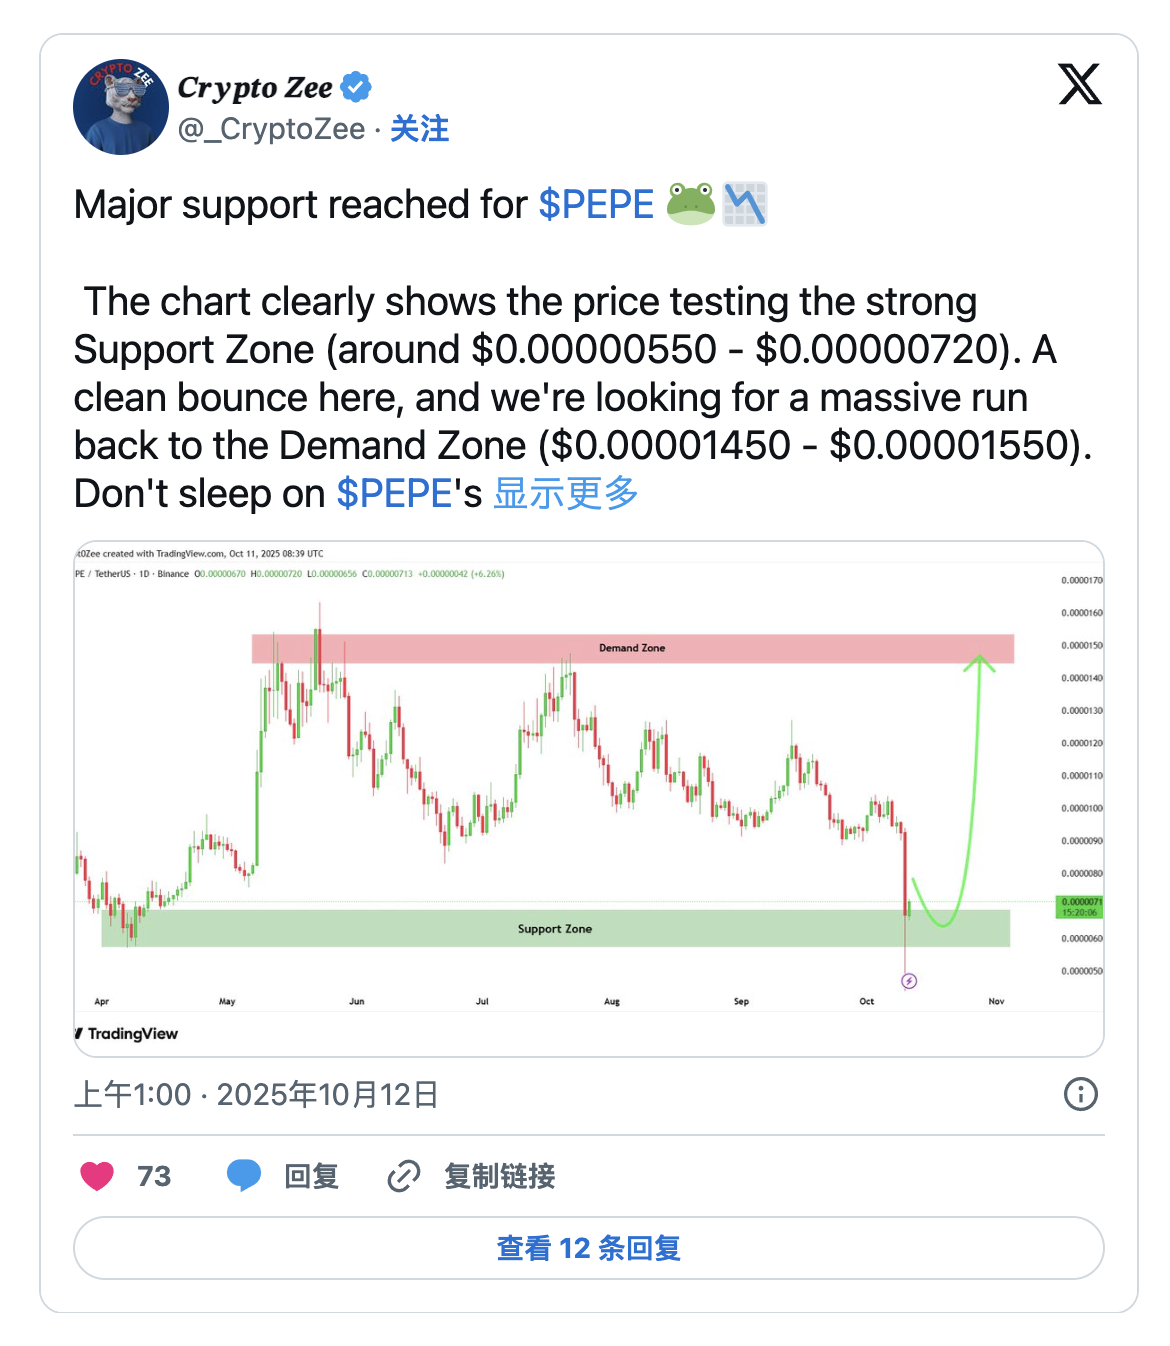Image resolution: width=1170 pixels, height=1346 pixels.
Task: Expand tweet text with 显示更多
Action: pos(566,494)
